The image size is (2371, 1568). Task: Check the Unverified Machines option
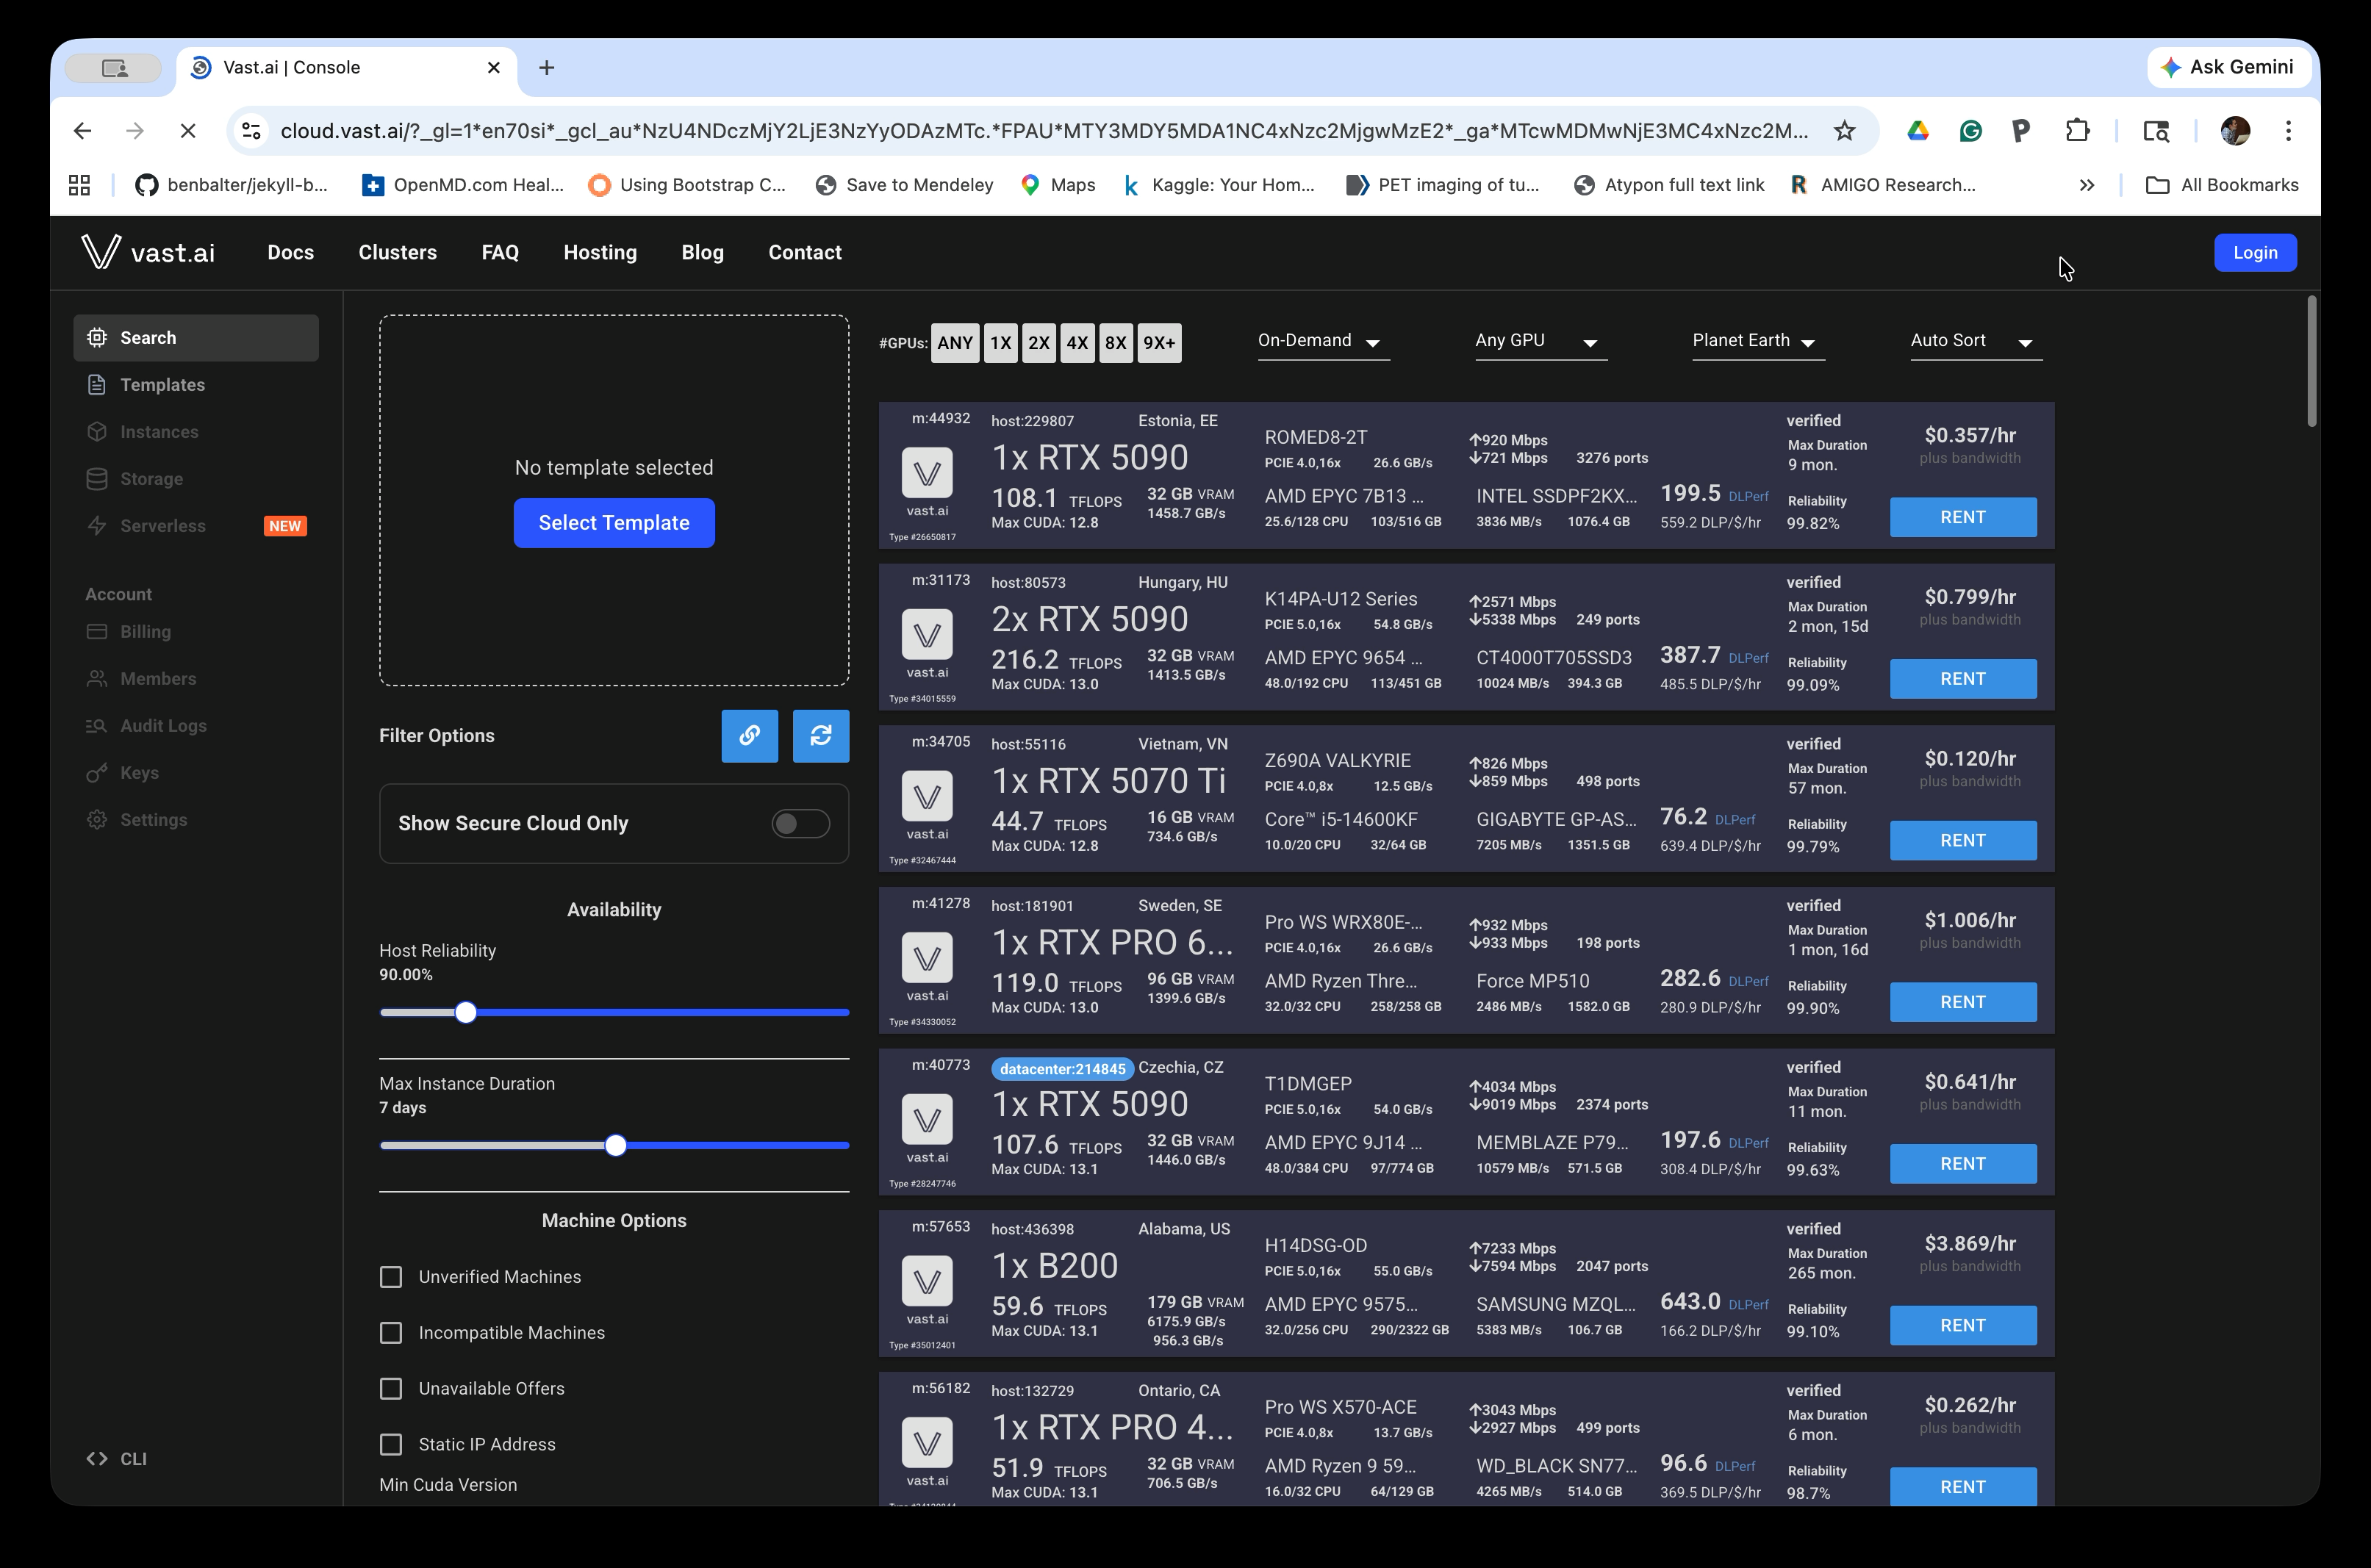(x=391, y=1276)
